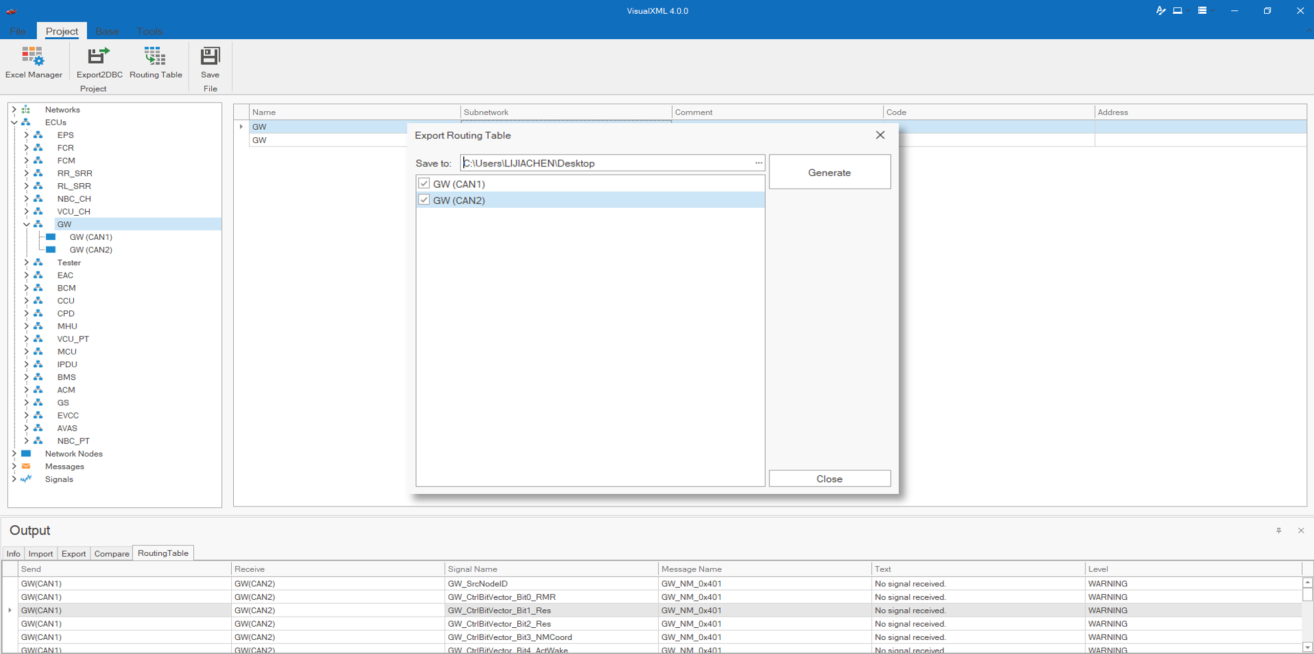Collapse the GW ECU tree node

coord(27,225)
